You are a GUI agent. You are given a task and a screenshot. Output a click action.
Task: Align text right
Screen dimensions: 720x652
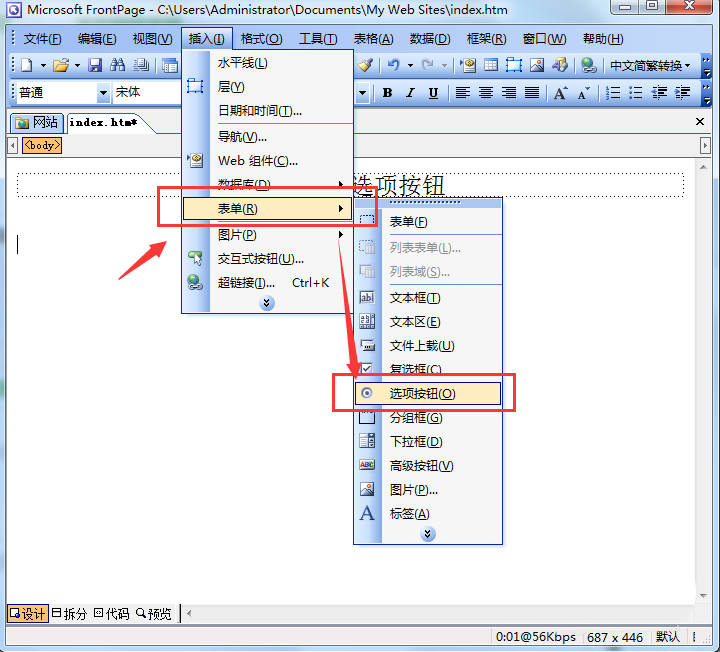click(x=509, y=93)
